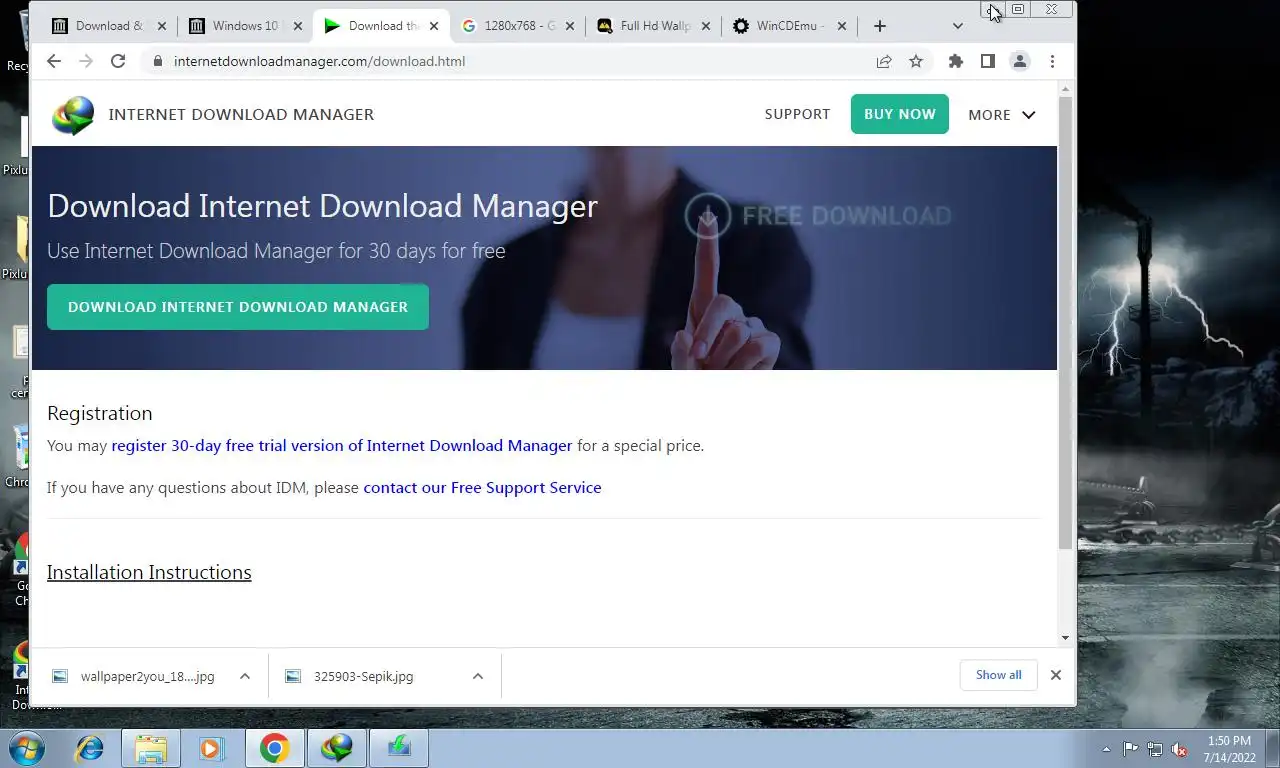This screenshot has width=1280, height=768.
Task: Click the Show all downloads button
Action: coord(998,675)
